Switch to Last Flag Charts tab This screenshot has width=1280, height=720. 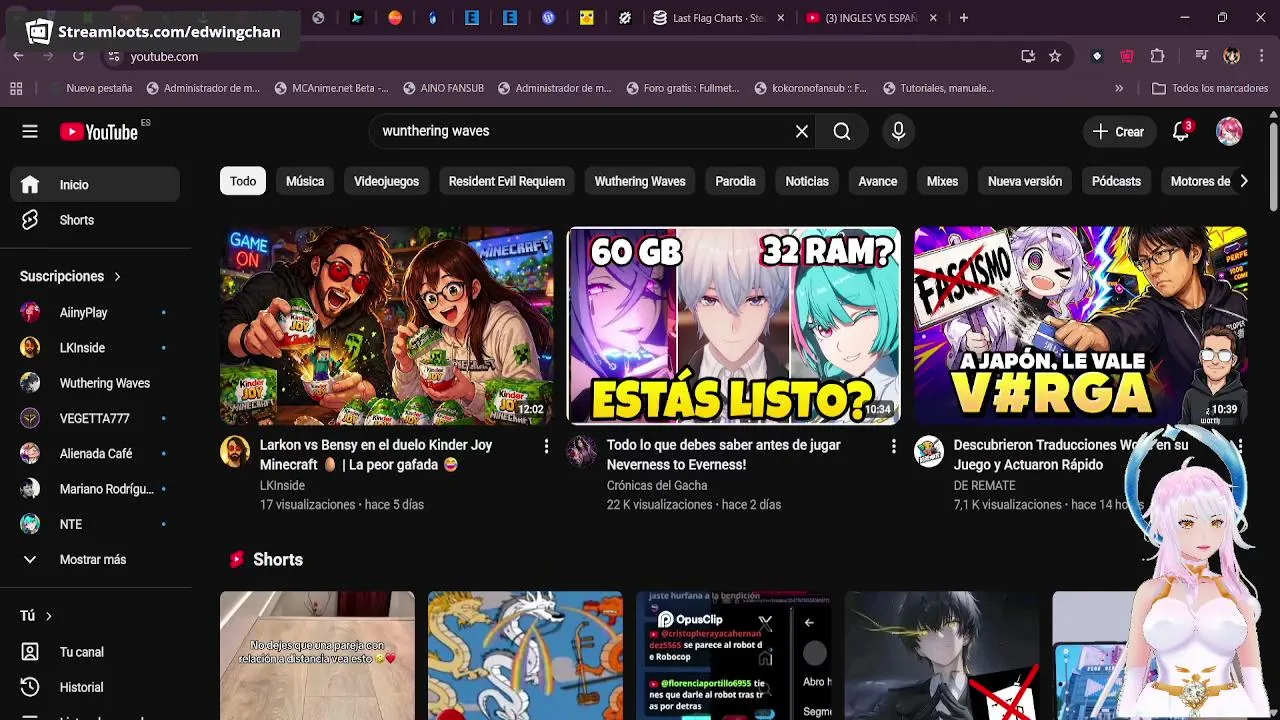click(x=717, y=18)
